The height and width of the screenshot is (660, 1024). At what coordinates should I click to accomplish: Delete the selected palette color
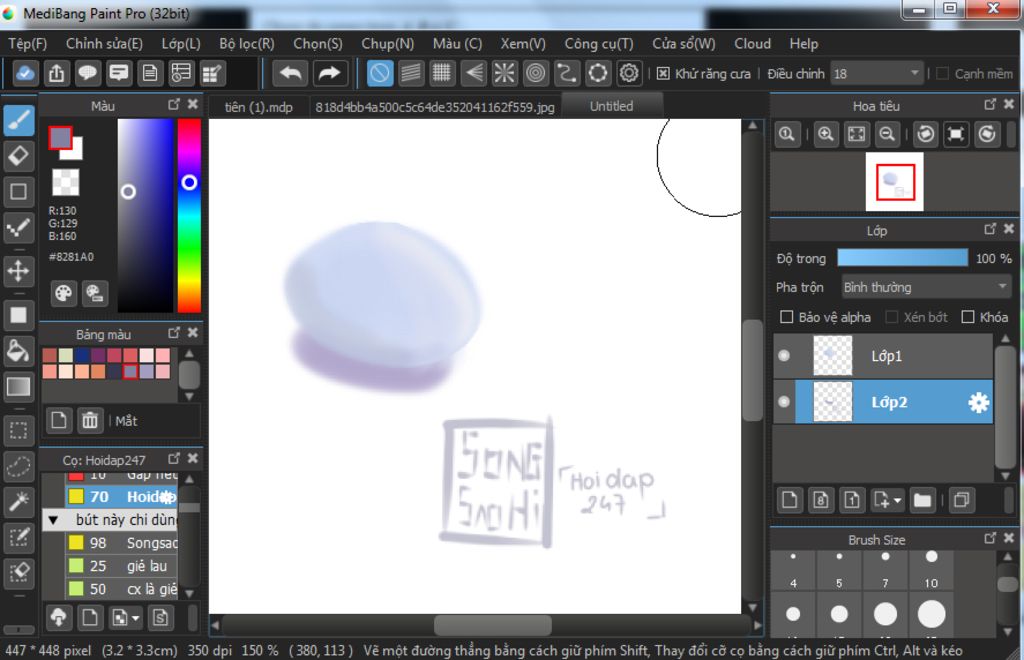tap(90, 420)
